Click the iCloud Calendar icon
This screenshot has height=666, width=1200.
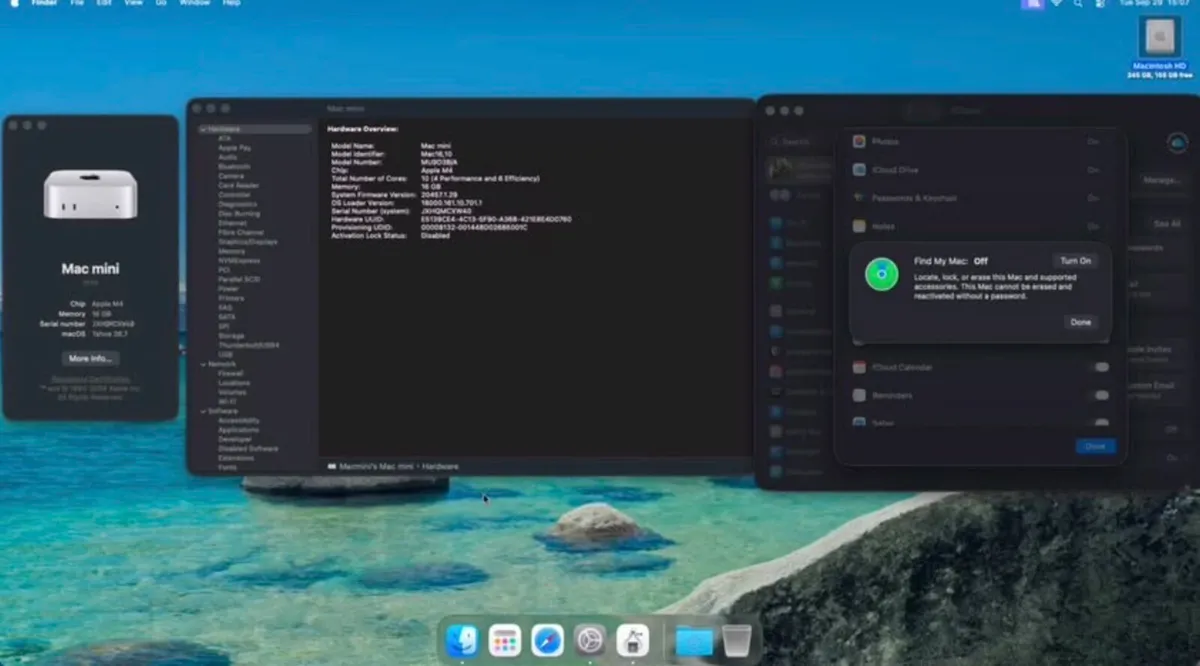click(859, 367)
